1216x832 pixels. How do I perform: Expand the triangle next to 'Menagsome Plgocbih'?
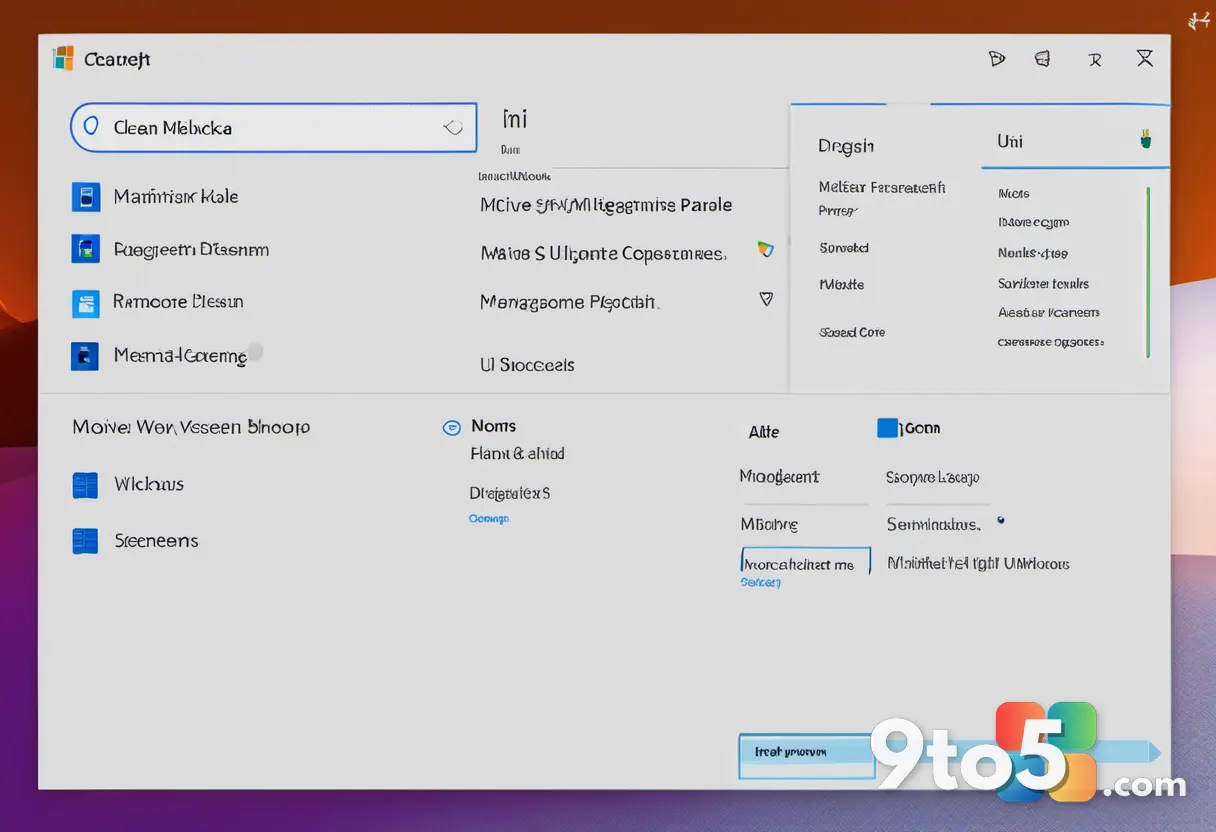click(x=766, y=298)
